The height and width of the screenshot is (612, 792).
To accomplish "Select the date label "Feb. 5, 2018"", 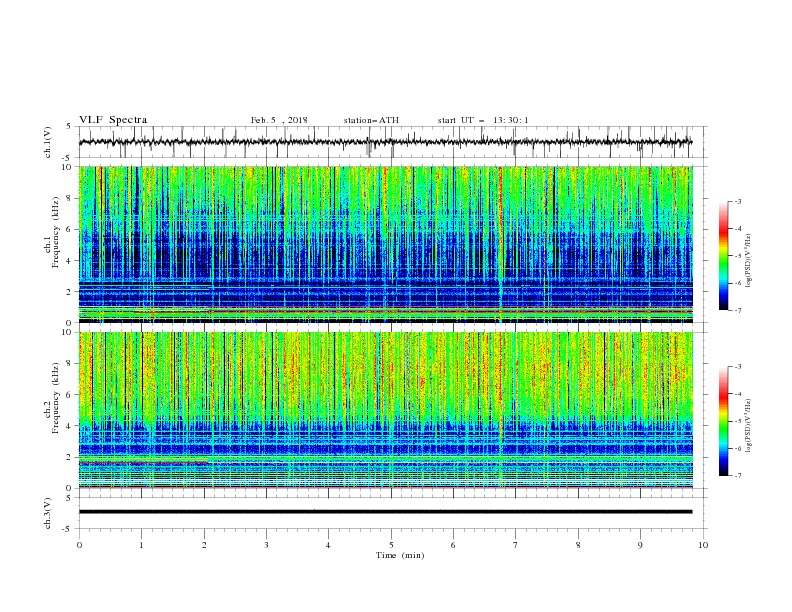I will (279, 120).
